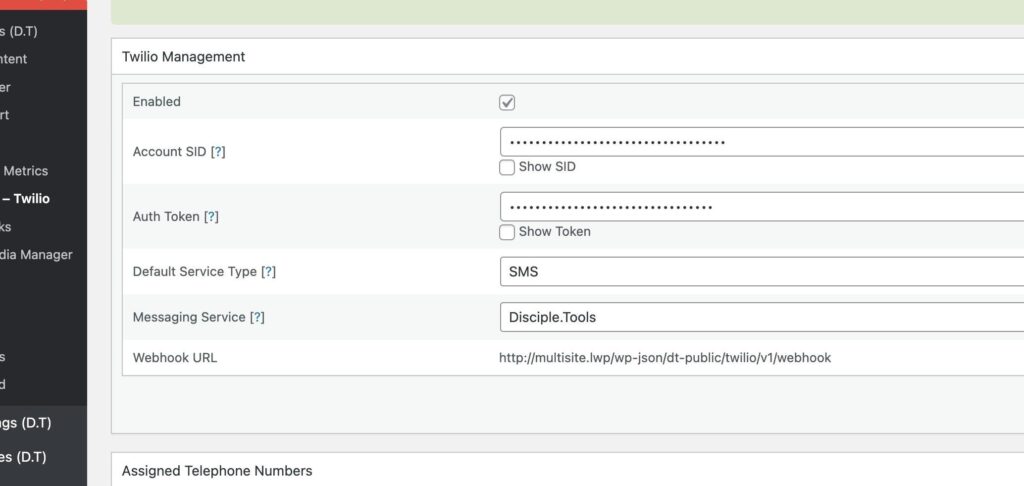Tick the Show Token checkbox
This screenshot has width=1024, height=486.
click(507, 232)
